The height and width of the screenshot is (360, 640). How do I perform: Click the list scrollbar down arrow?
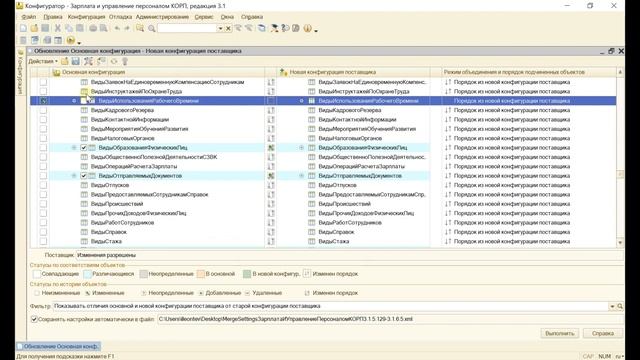[x=620, y=243]
